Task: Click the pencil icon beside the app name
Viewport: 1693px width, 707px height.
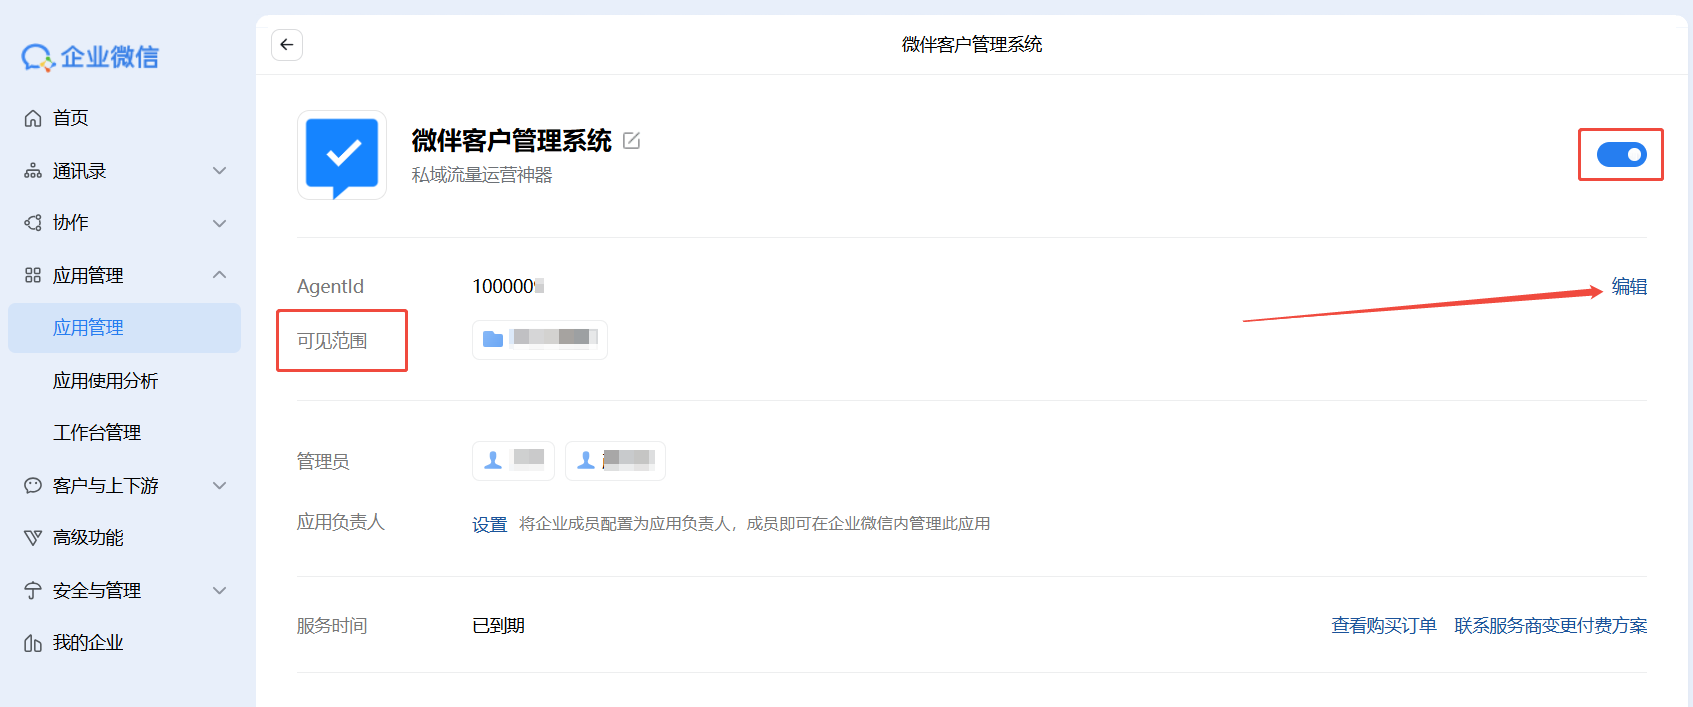Action: click(631, 141)
